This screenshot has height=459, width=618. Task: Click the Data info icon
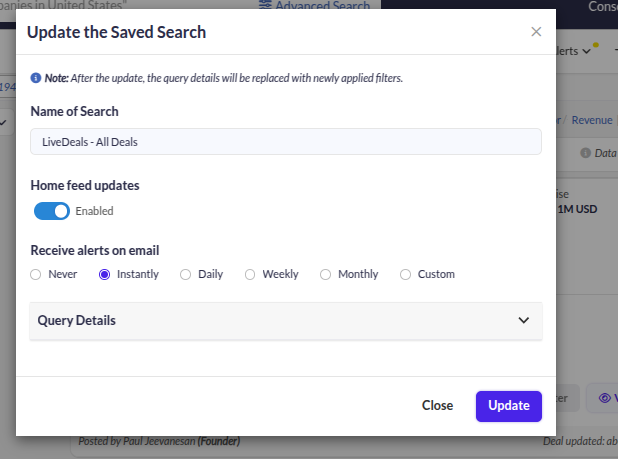pos(585,153)
